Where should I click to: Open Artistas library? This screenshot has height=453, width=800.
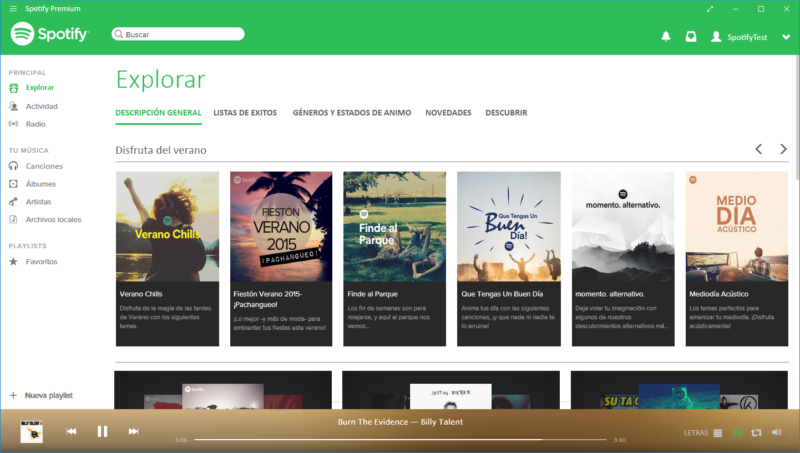coord(39,202)
